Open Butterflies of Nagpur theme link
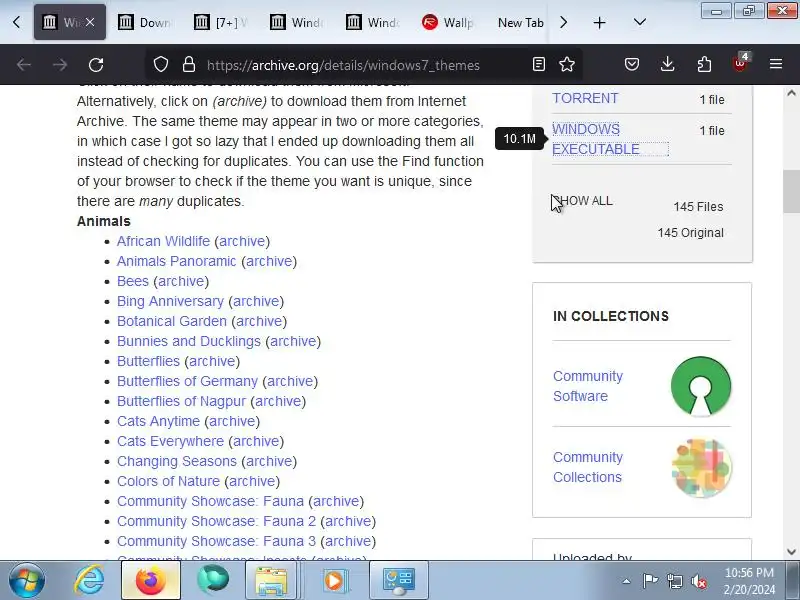Screen dimensions: 800x600 (182, 401)
